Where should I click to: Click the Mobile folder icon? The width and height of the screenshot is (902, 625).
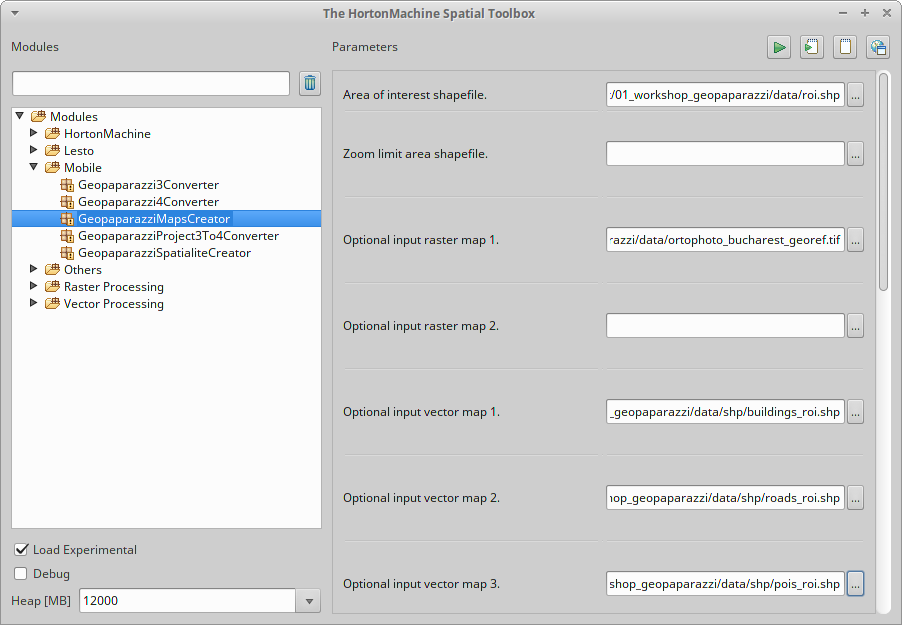tap(52, 167)
